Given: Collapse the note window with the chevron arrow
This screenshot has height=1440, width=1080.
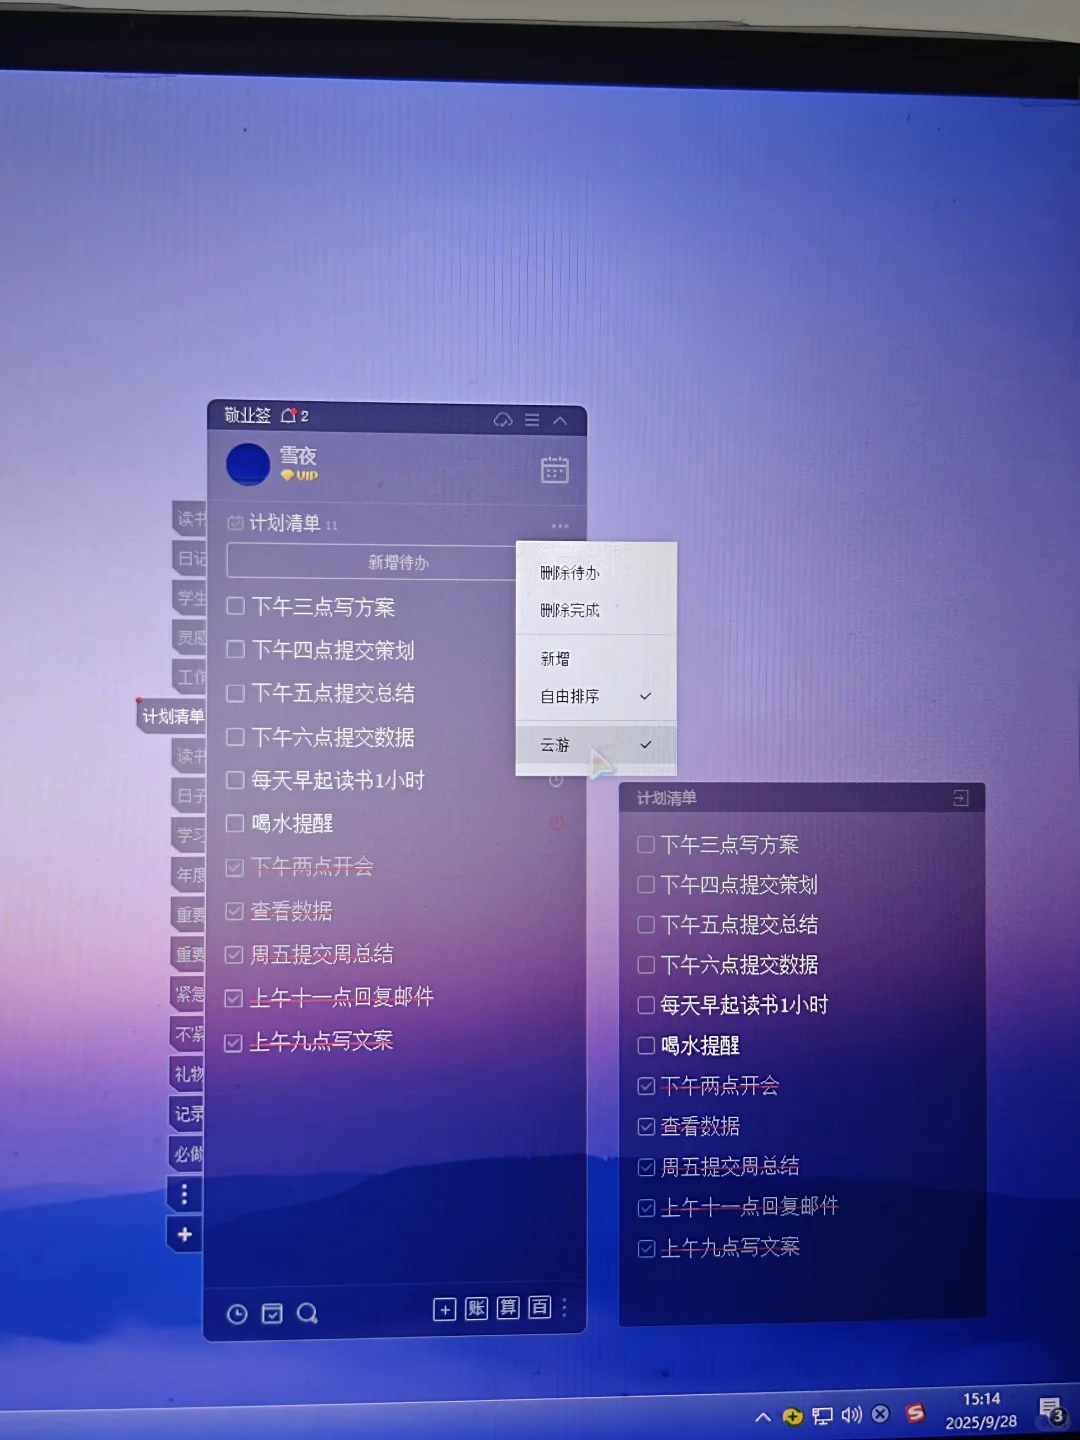Looking at the screenshot, I should click(x=560, y=420).
